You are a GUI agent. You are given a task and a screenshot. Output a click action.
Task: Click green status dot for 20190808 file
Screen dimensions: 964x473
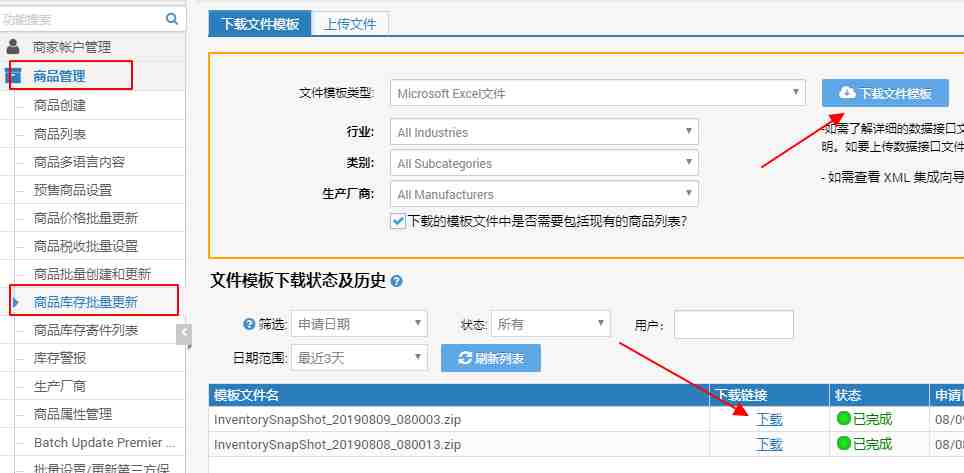[x=844, y=443]
